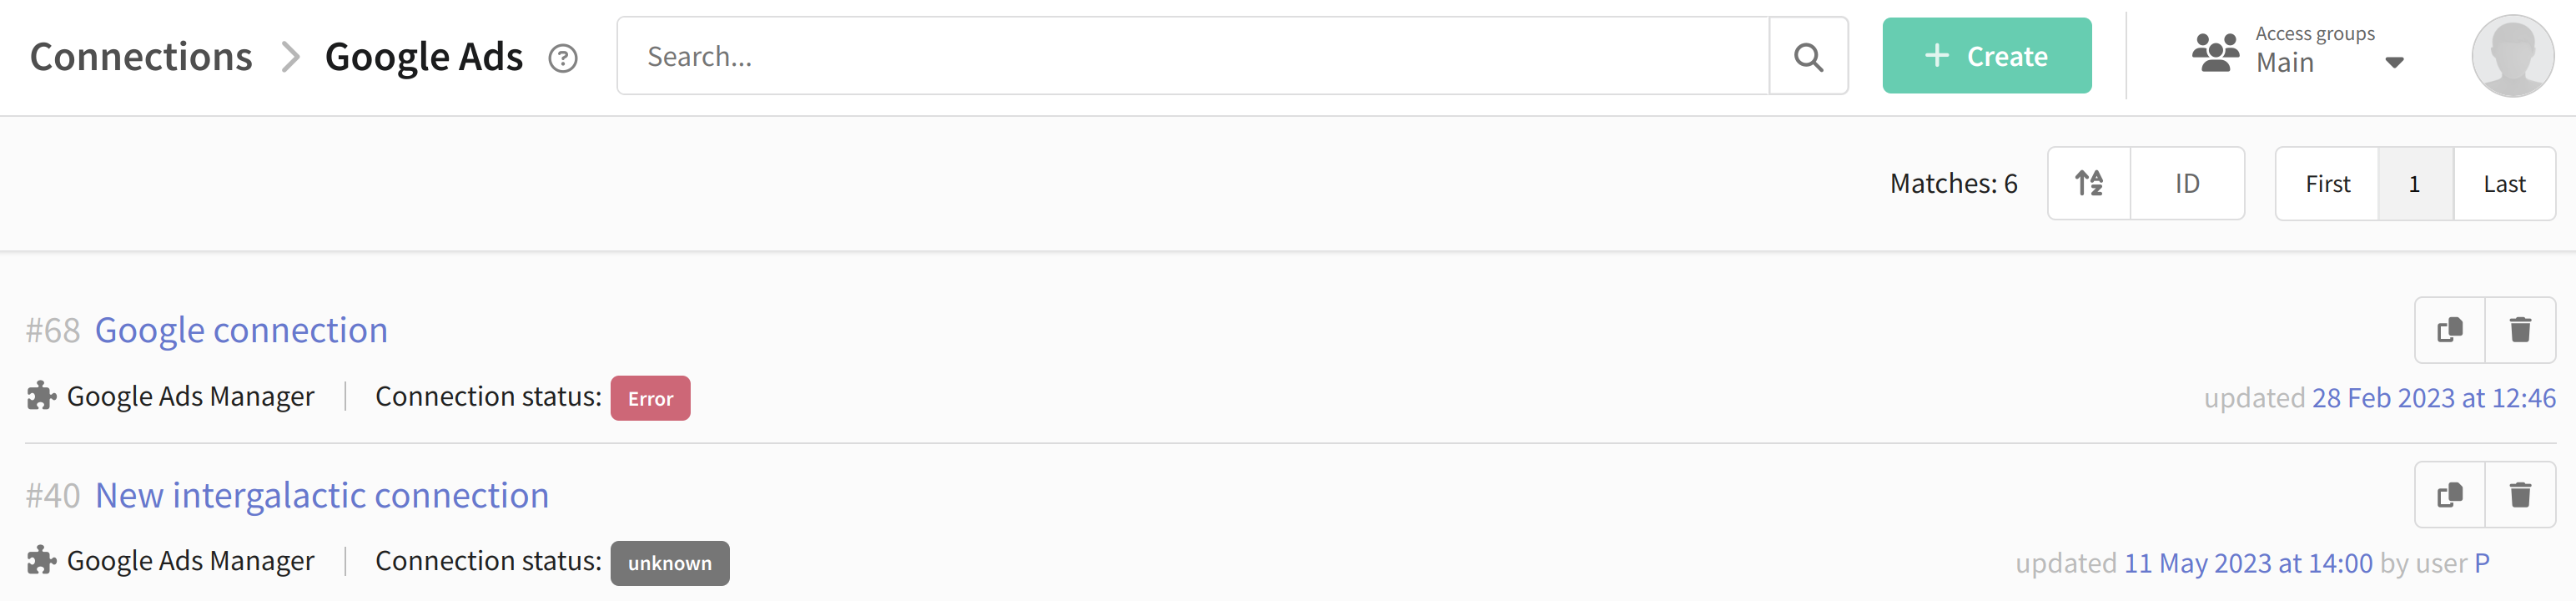Go to the Last page

(x=2504, y=183)
